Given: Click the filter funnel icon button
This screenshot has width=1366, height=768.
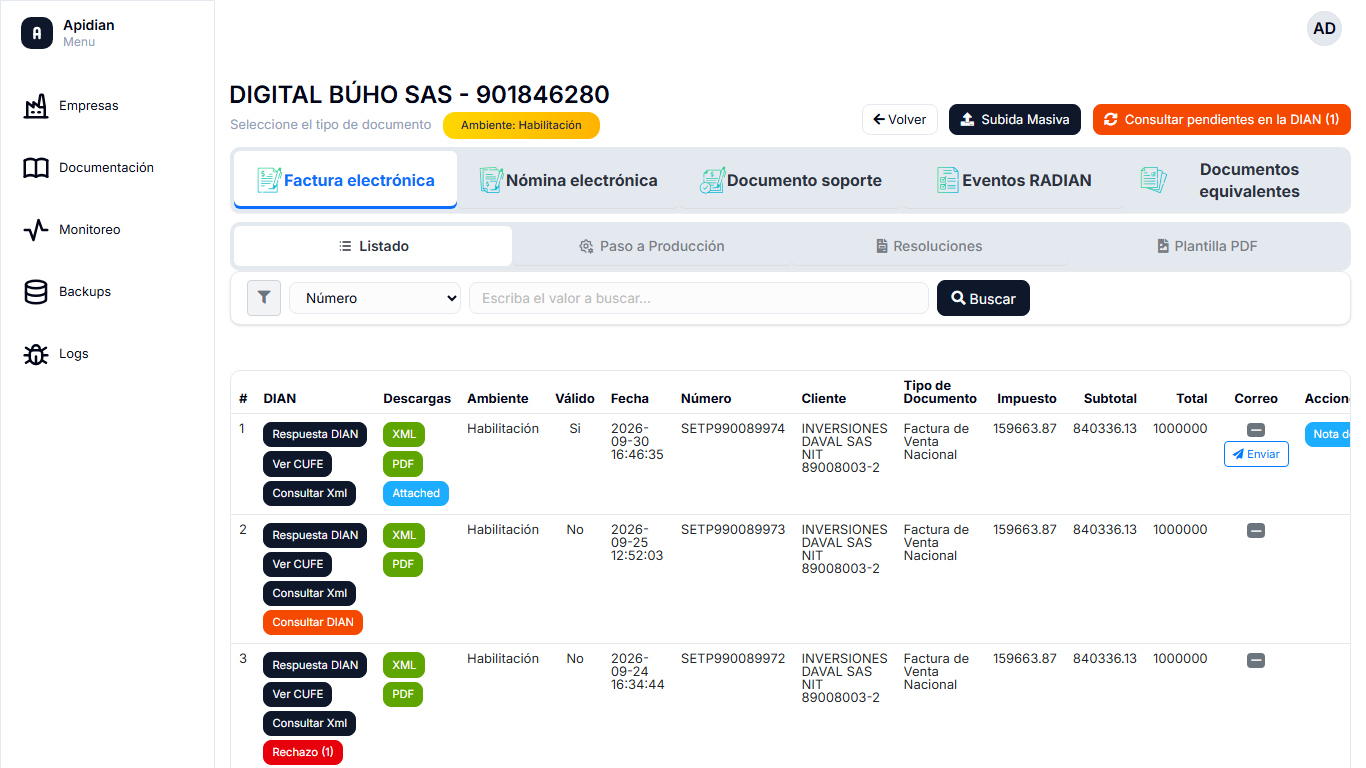Looking at the screenshot, I should tap(264, 297).
